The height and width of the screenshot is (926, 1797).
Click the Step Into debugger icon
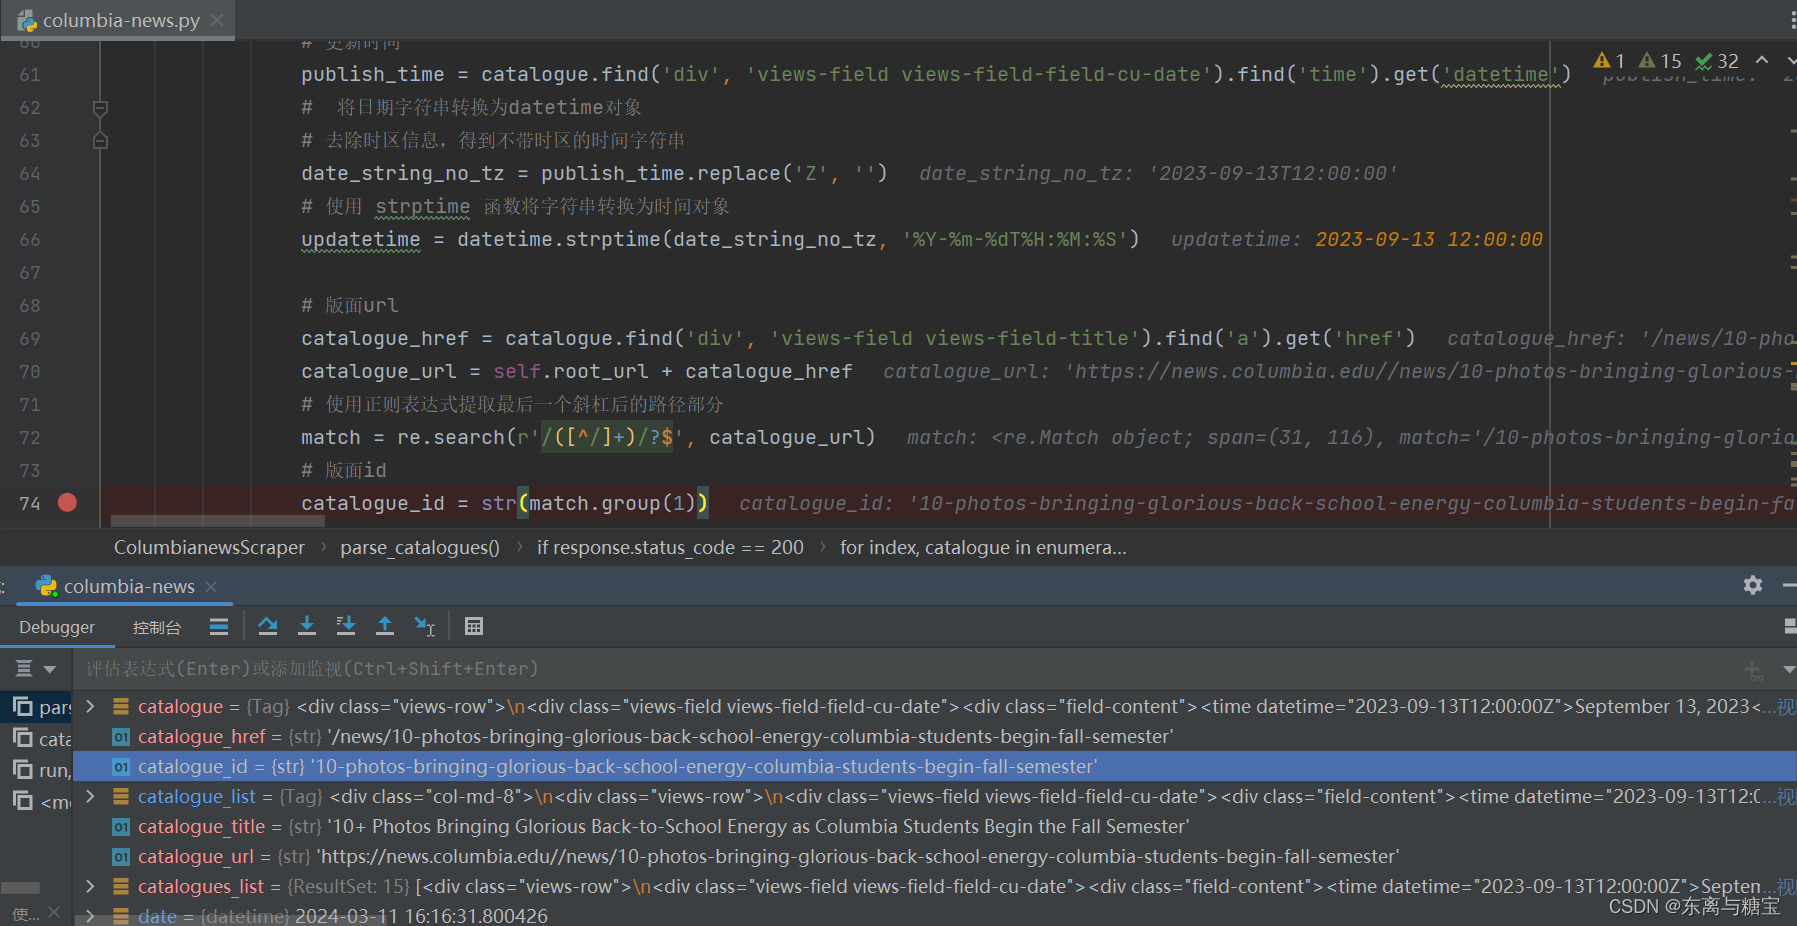(x=307, y=626)
